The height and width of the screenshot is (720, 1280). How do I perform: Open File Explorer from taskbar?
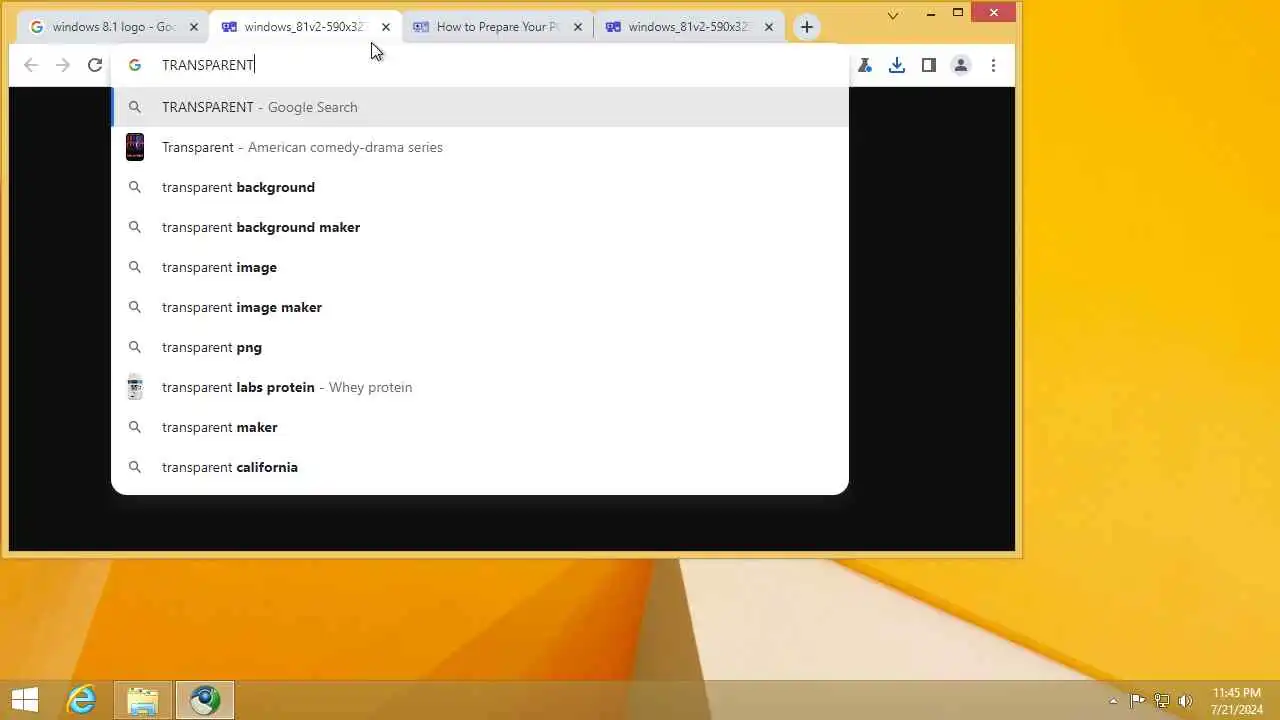143,700
